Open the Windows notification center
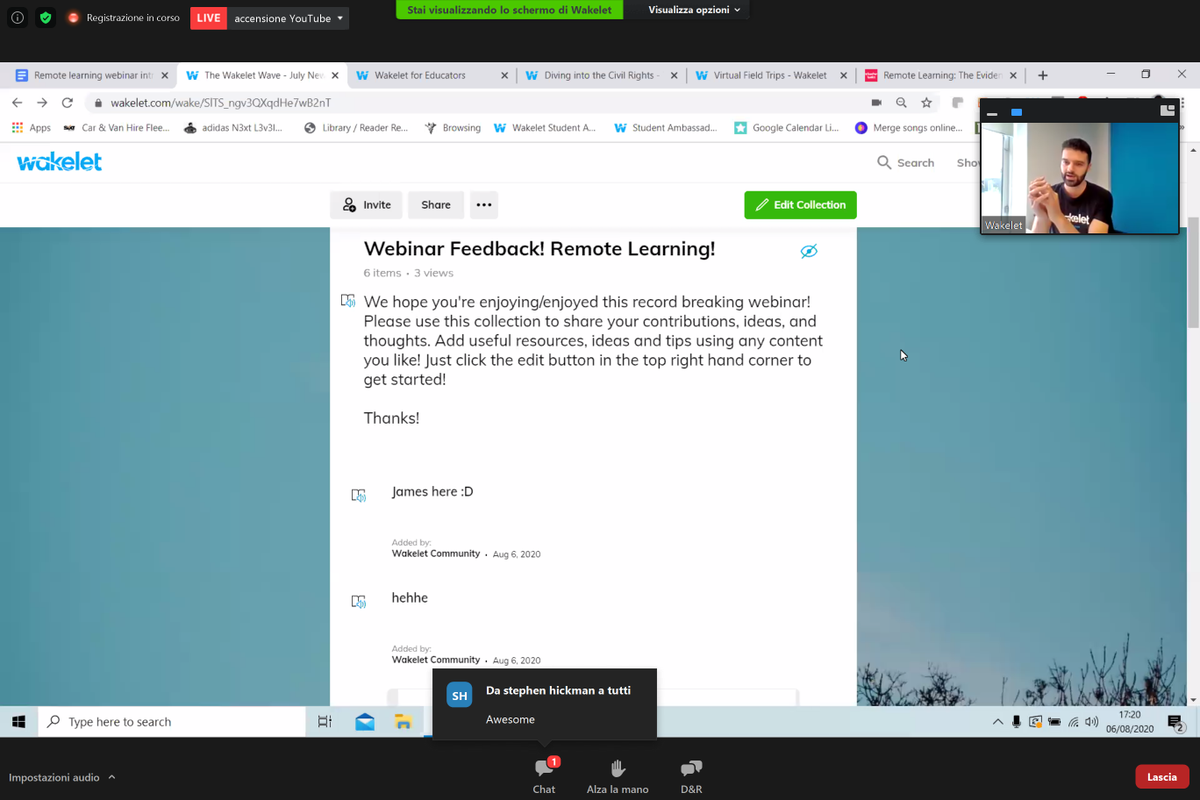This screenshot has height=800, width=1200. (x=1175, y=721)
